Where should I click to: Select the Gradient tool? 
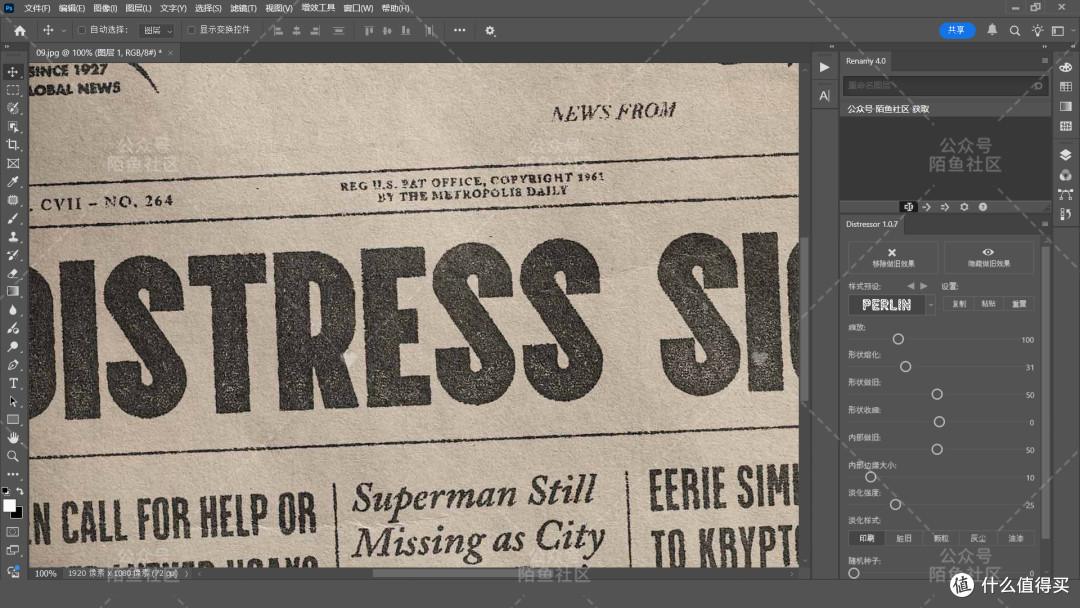(x=13, y=291)
